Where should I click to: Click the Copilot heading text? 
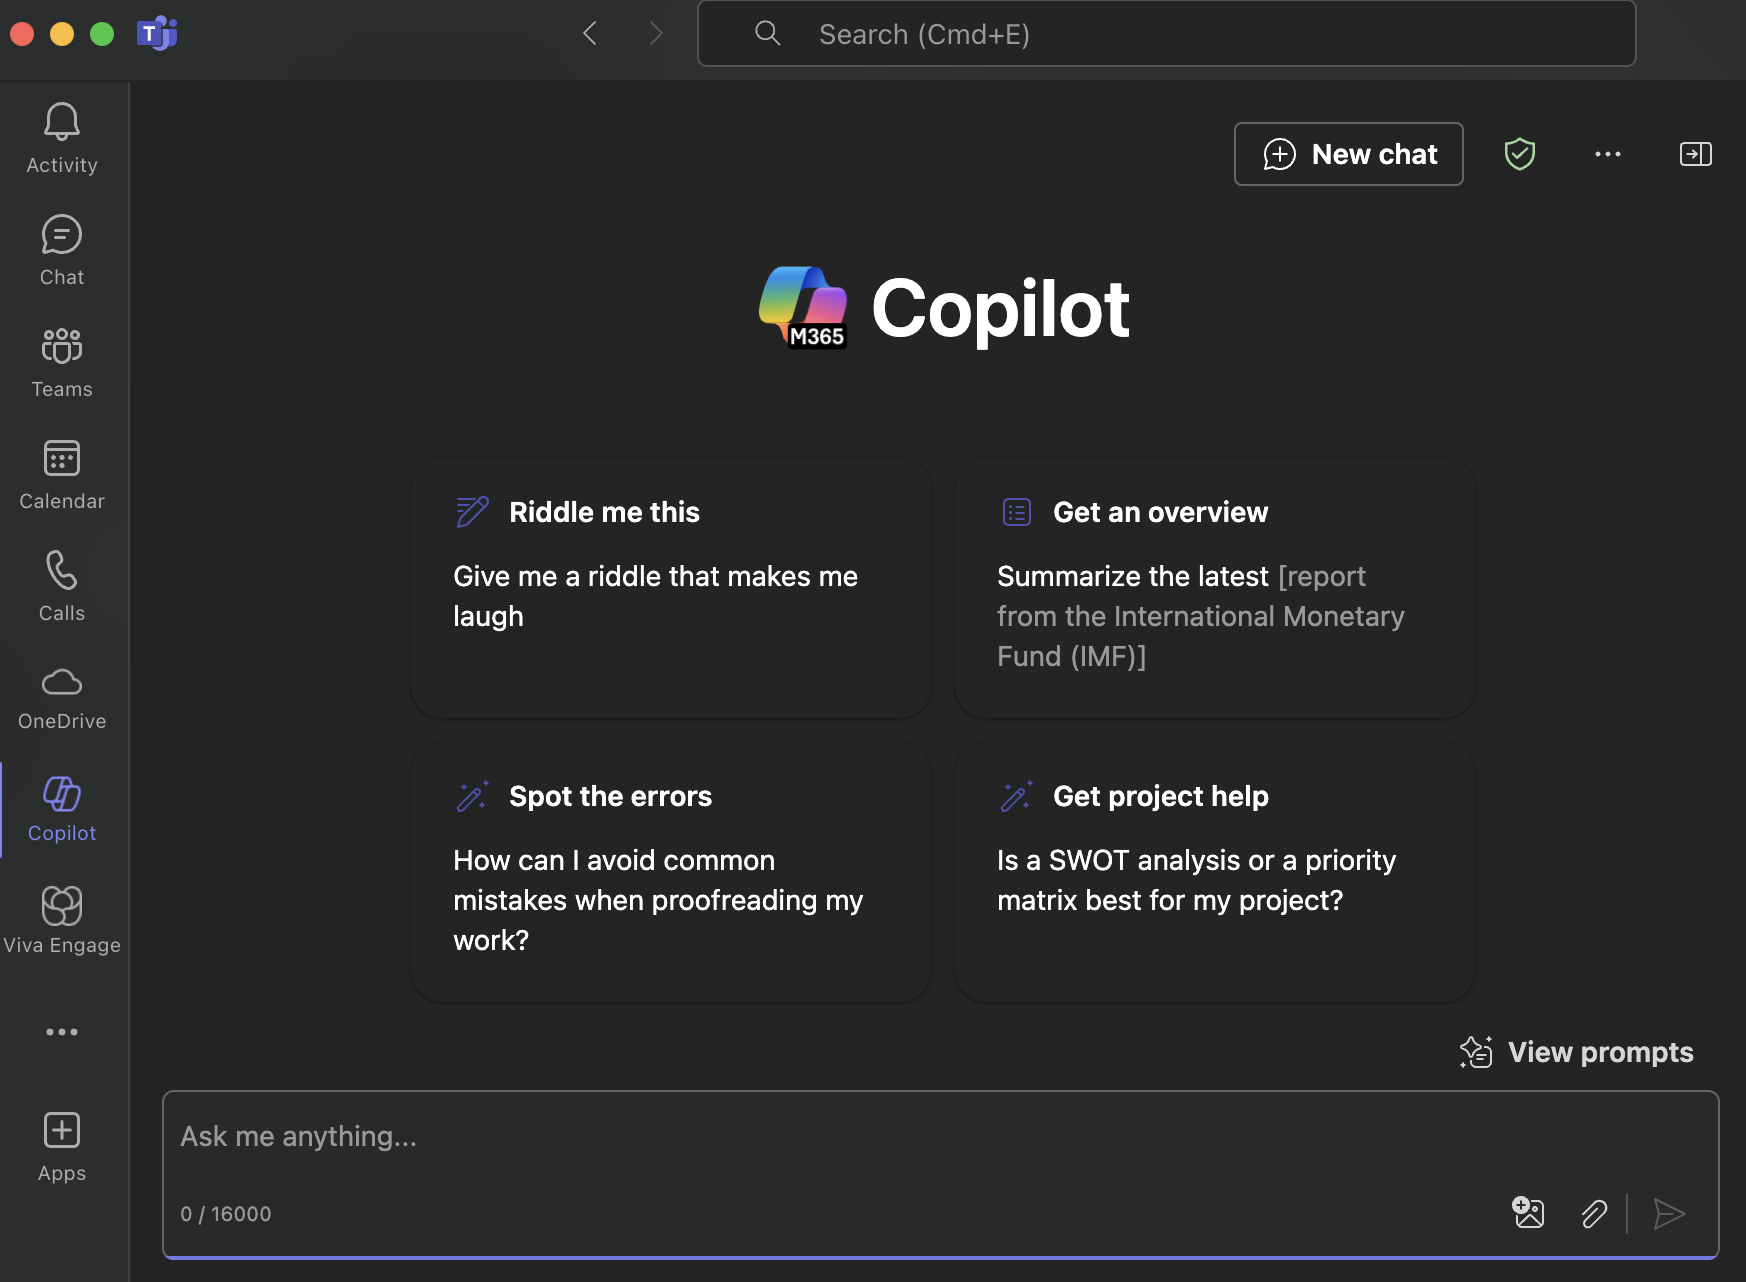click(1000, 309)
